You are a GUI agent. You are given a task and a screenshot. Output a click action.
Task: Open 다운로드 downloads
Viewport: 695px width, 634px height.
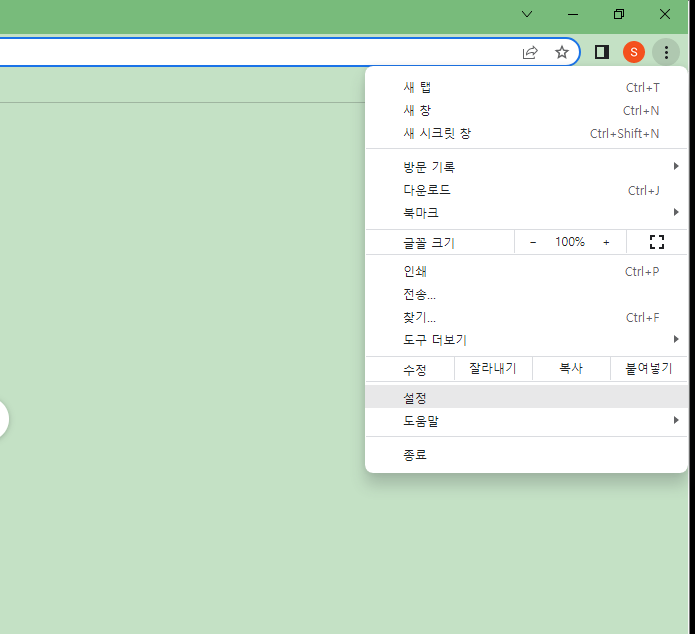(x=526, y=190)
